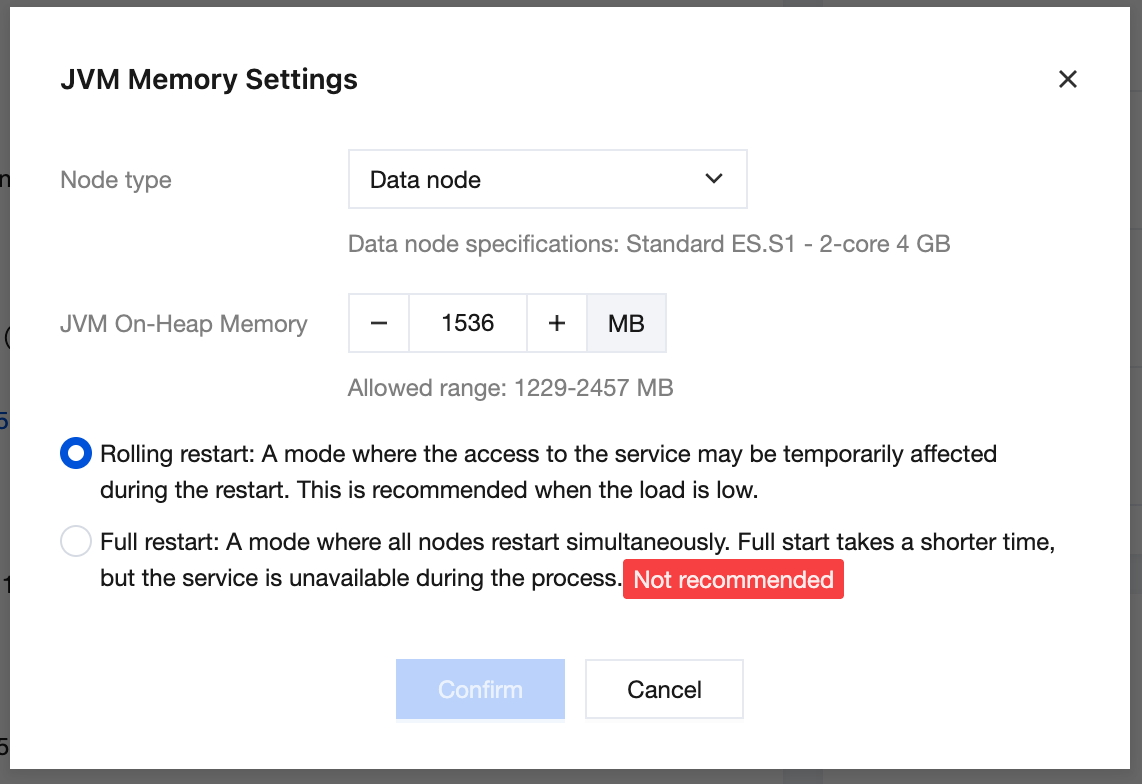The image size is (1142, 784).
Task: Click the Allowed range hint text
Action: [x=510, y=388]
